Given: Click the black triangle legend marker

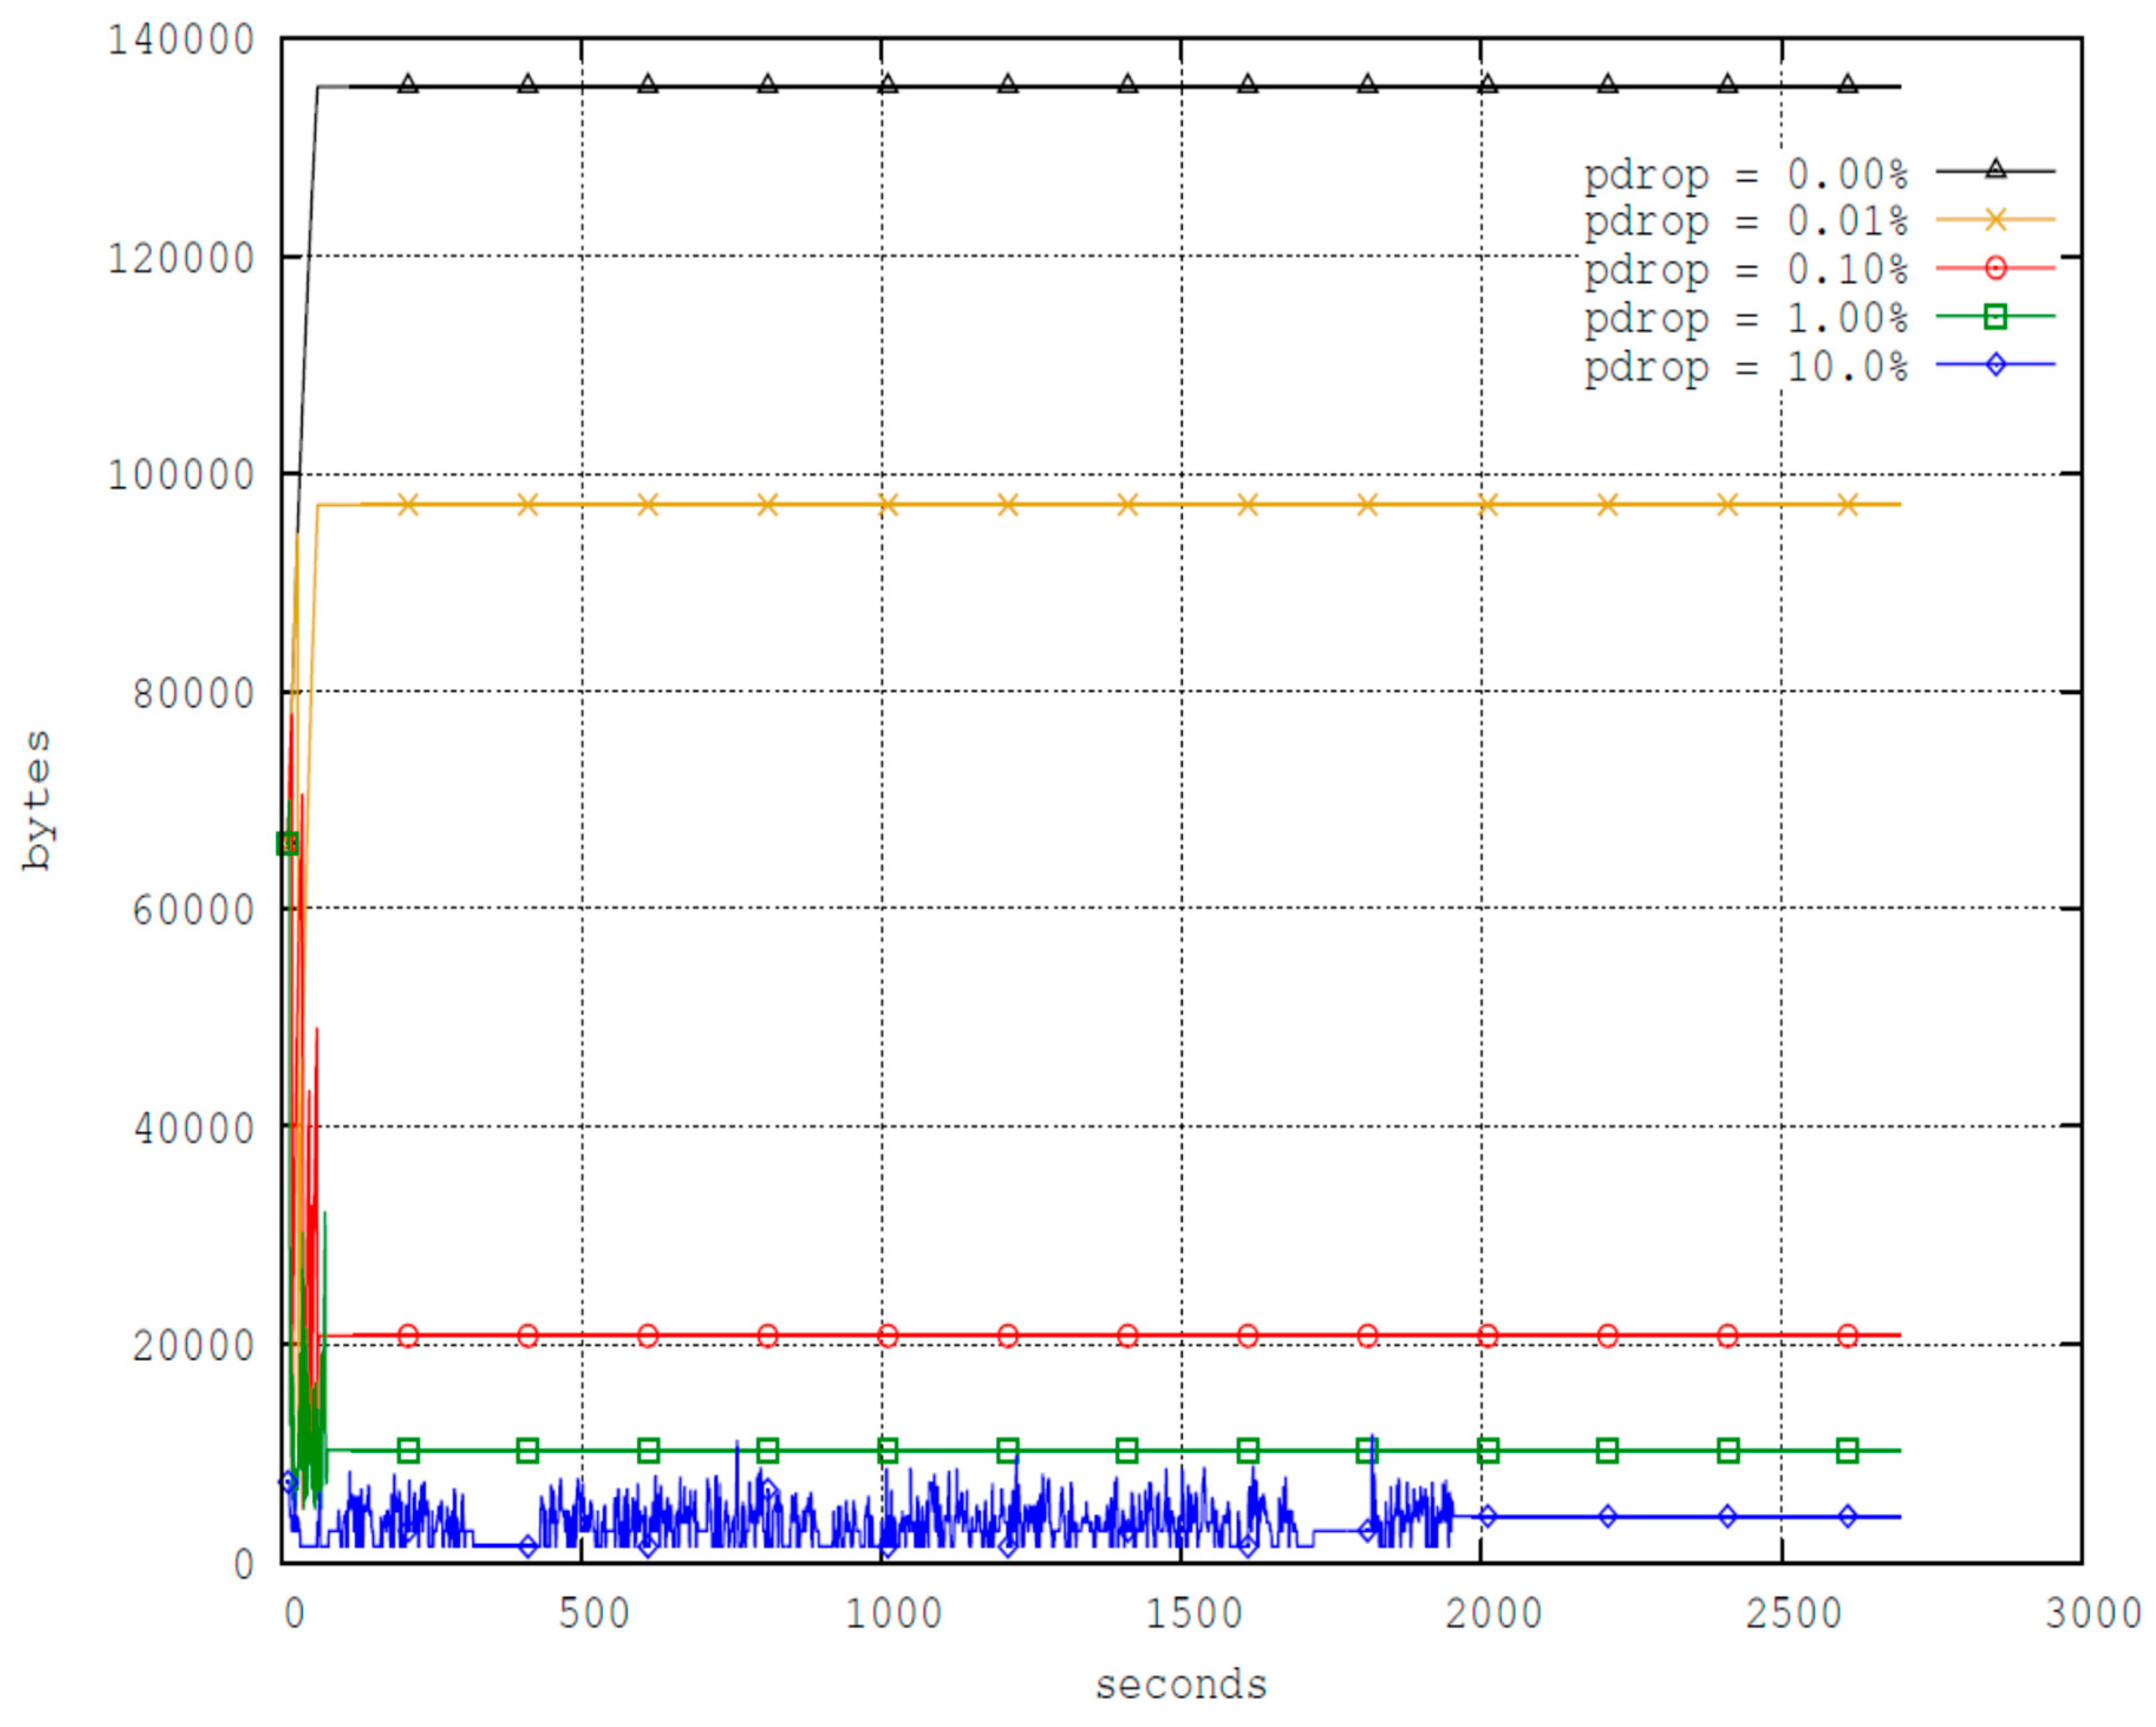Looking at the screenshot, I should 1995,170.
